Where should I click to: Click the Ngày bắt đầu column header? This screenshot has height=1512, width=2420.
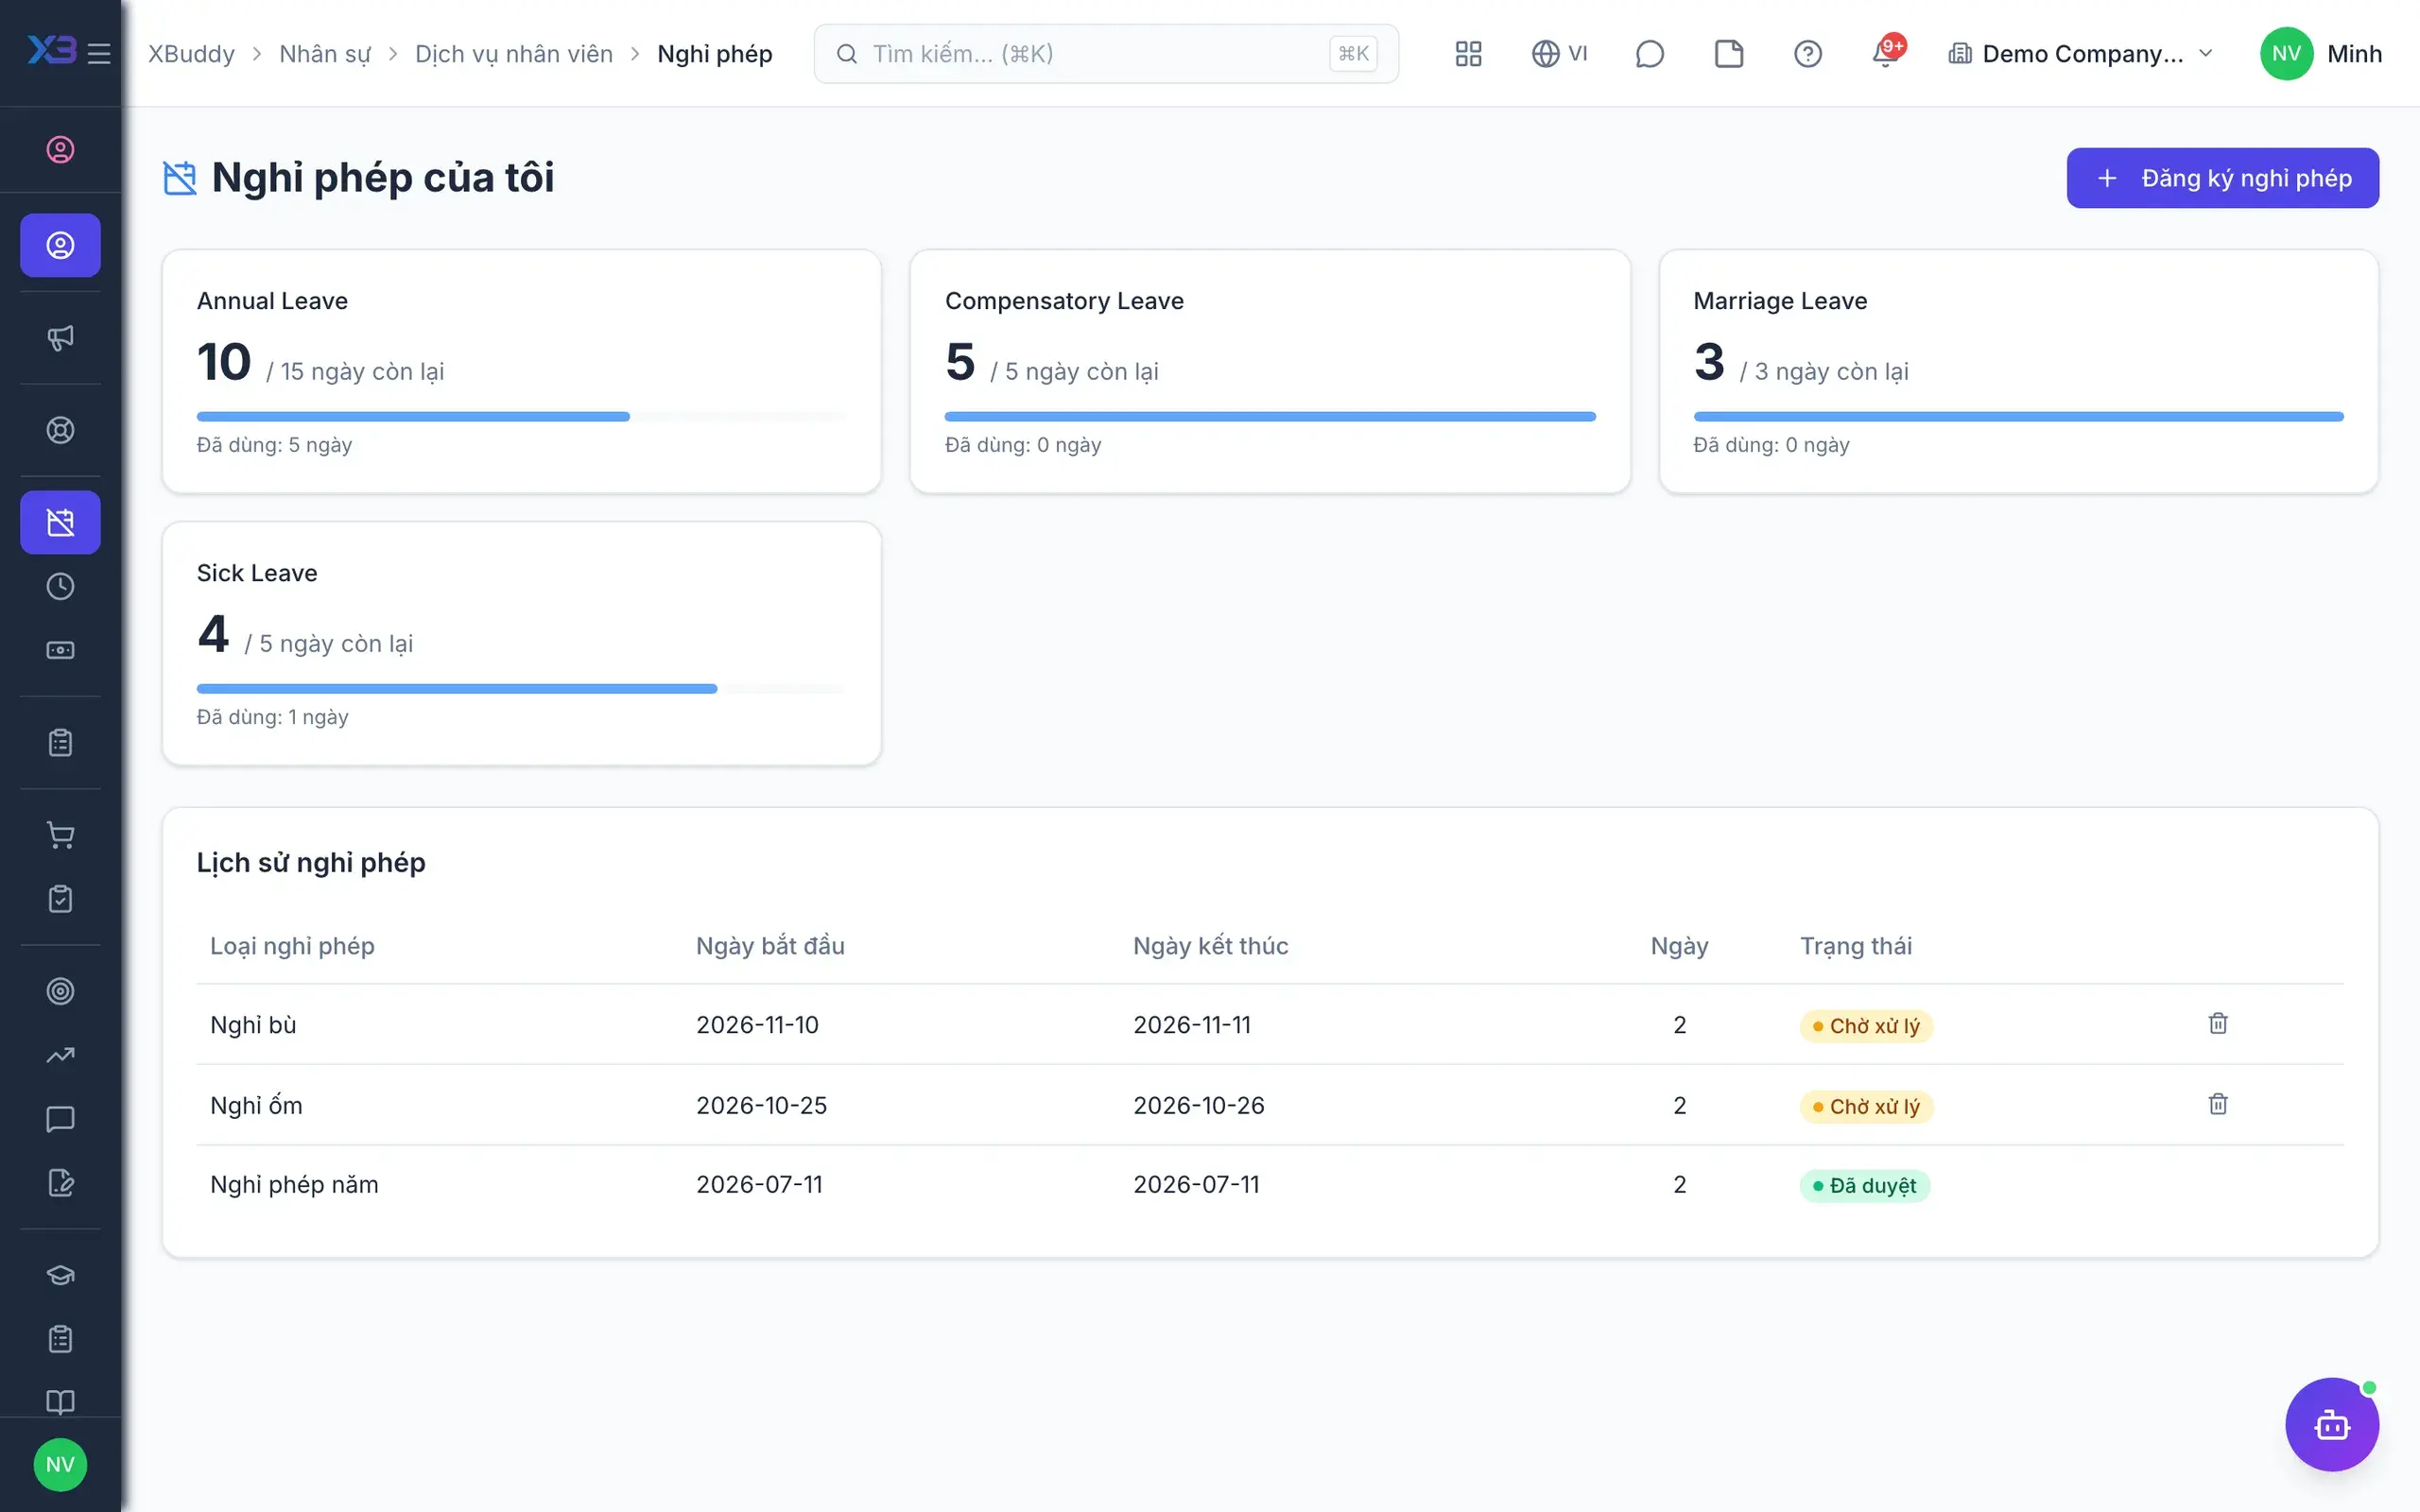click(770, 946)
